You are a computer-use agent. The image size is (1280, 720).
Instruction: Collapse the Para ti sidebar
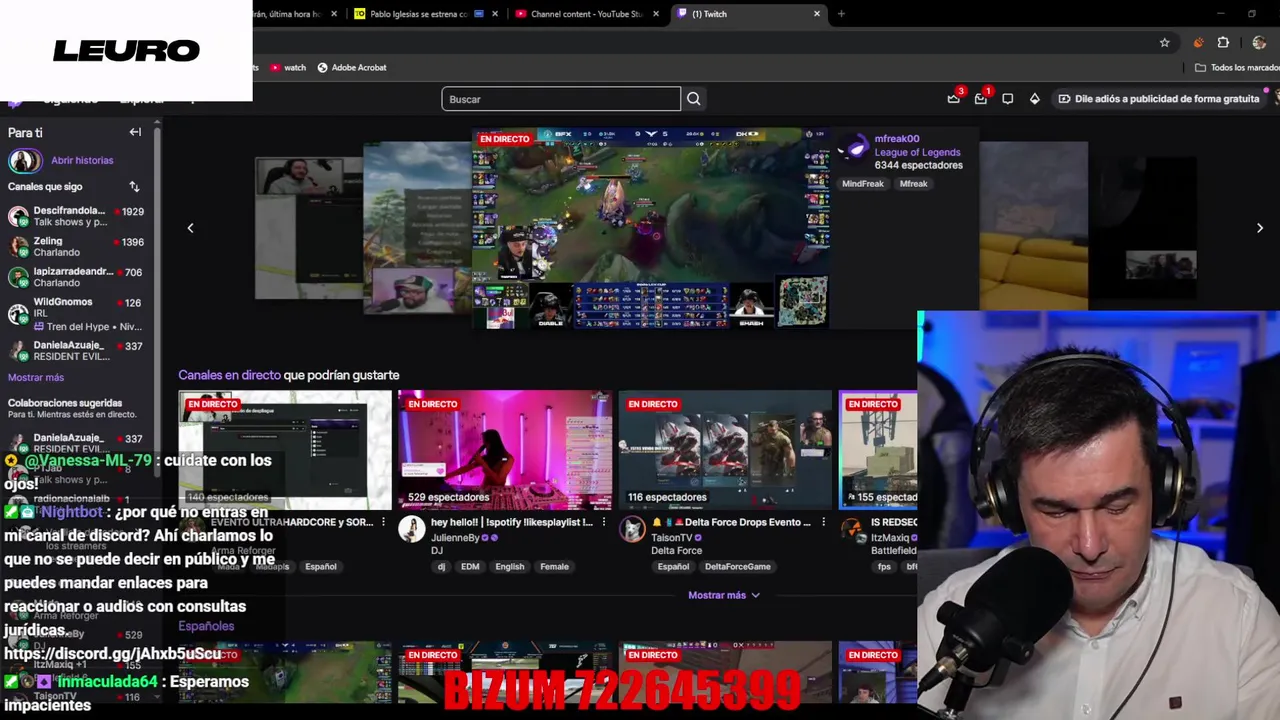(x=135, y=132)
